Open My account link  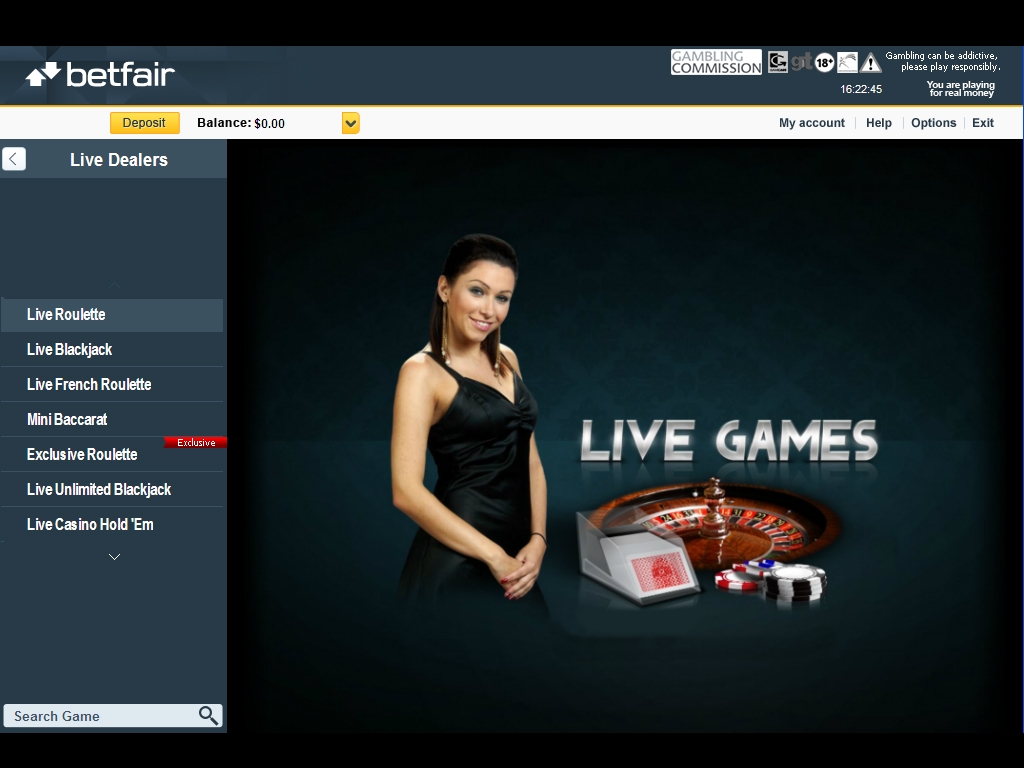[811, 123]
